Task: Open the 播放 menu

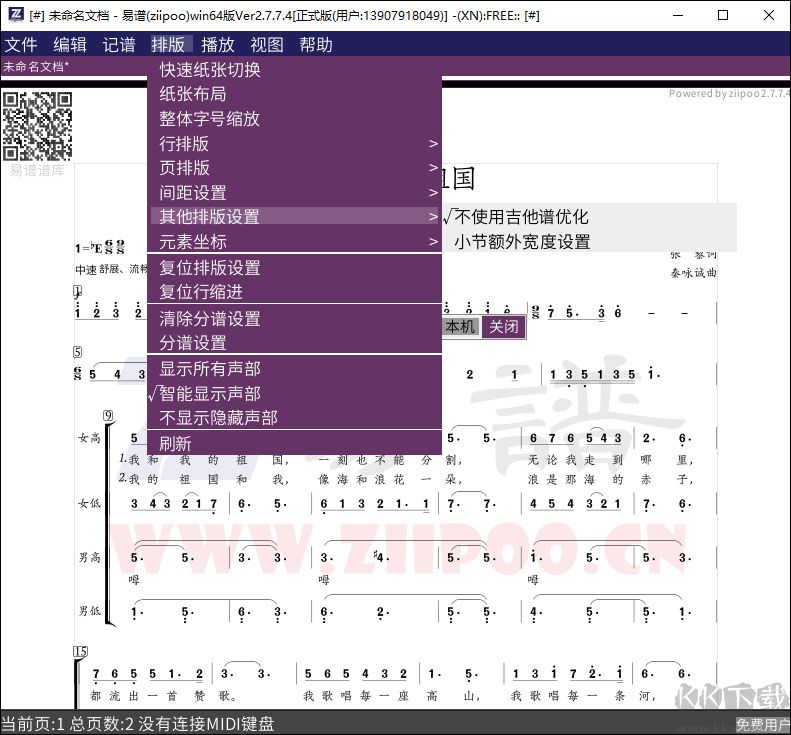Action: (217, 45)
